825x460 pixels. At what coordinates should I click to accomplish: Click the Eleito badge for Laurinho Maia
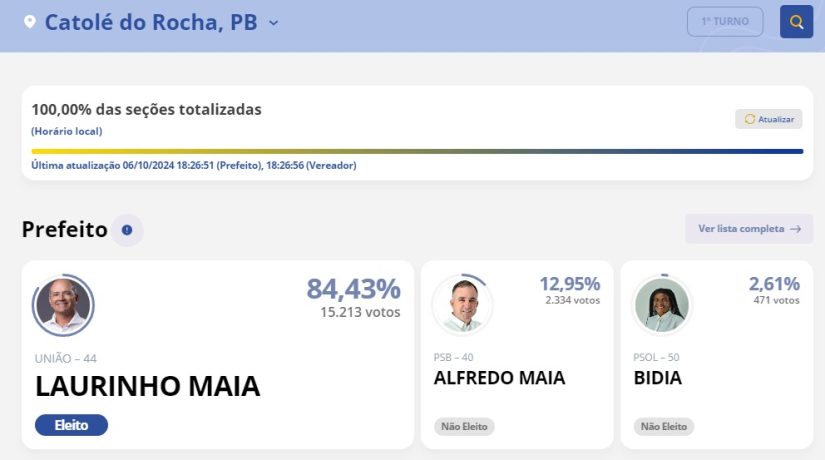pyautogui.click(x=71, y=425)
